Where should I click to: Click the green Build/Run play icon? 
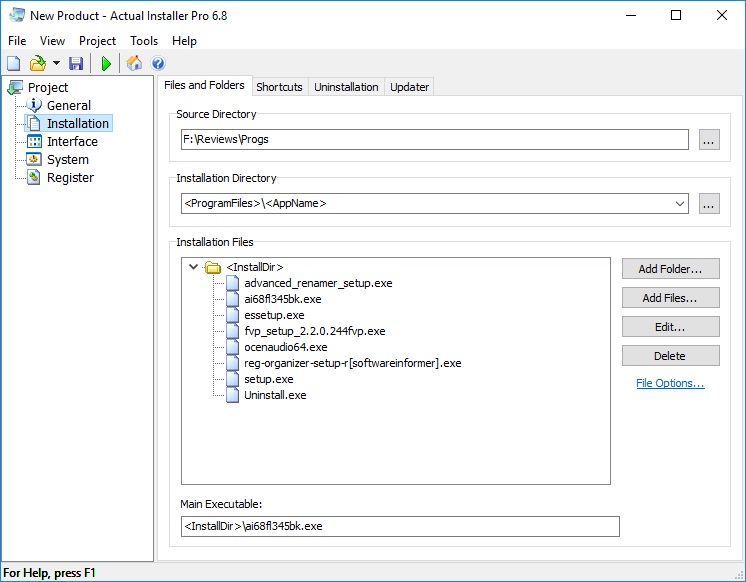point(107,63)
